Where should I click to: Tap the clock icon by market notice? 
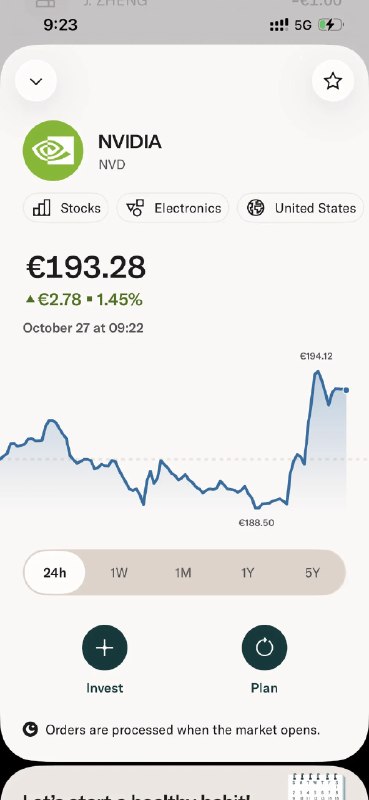tap(30, 730)
